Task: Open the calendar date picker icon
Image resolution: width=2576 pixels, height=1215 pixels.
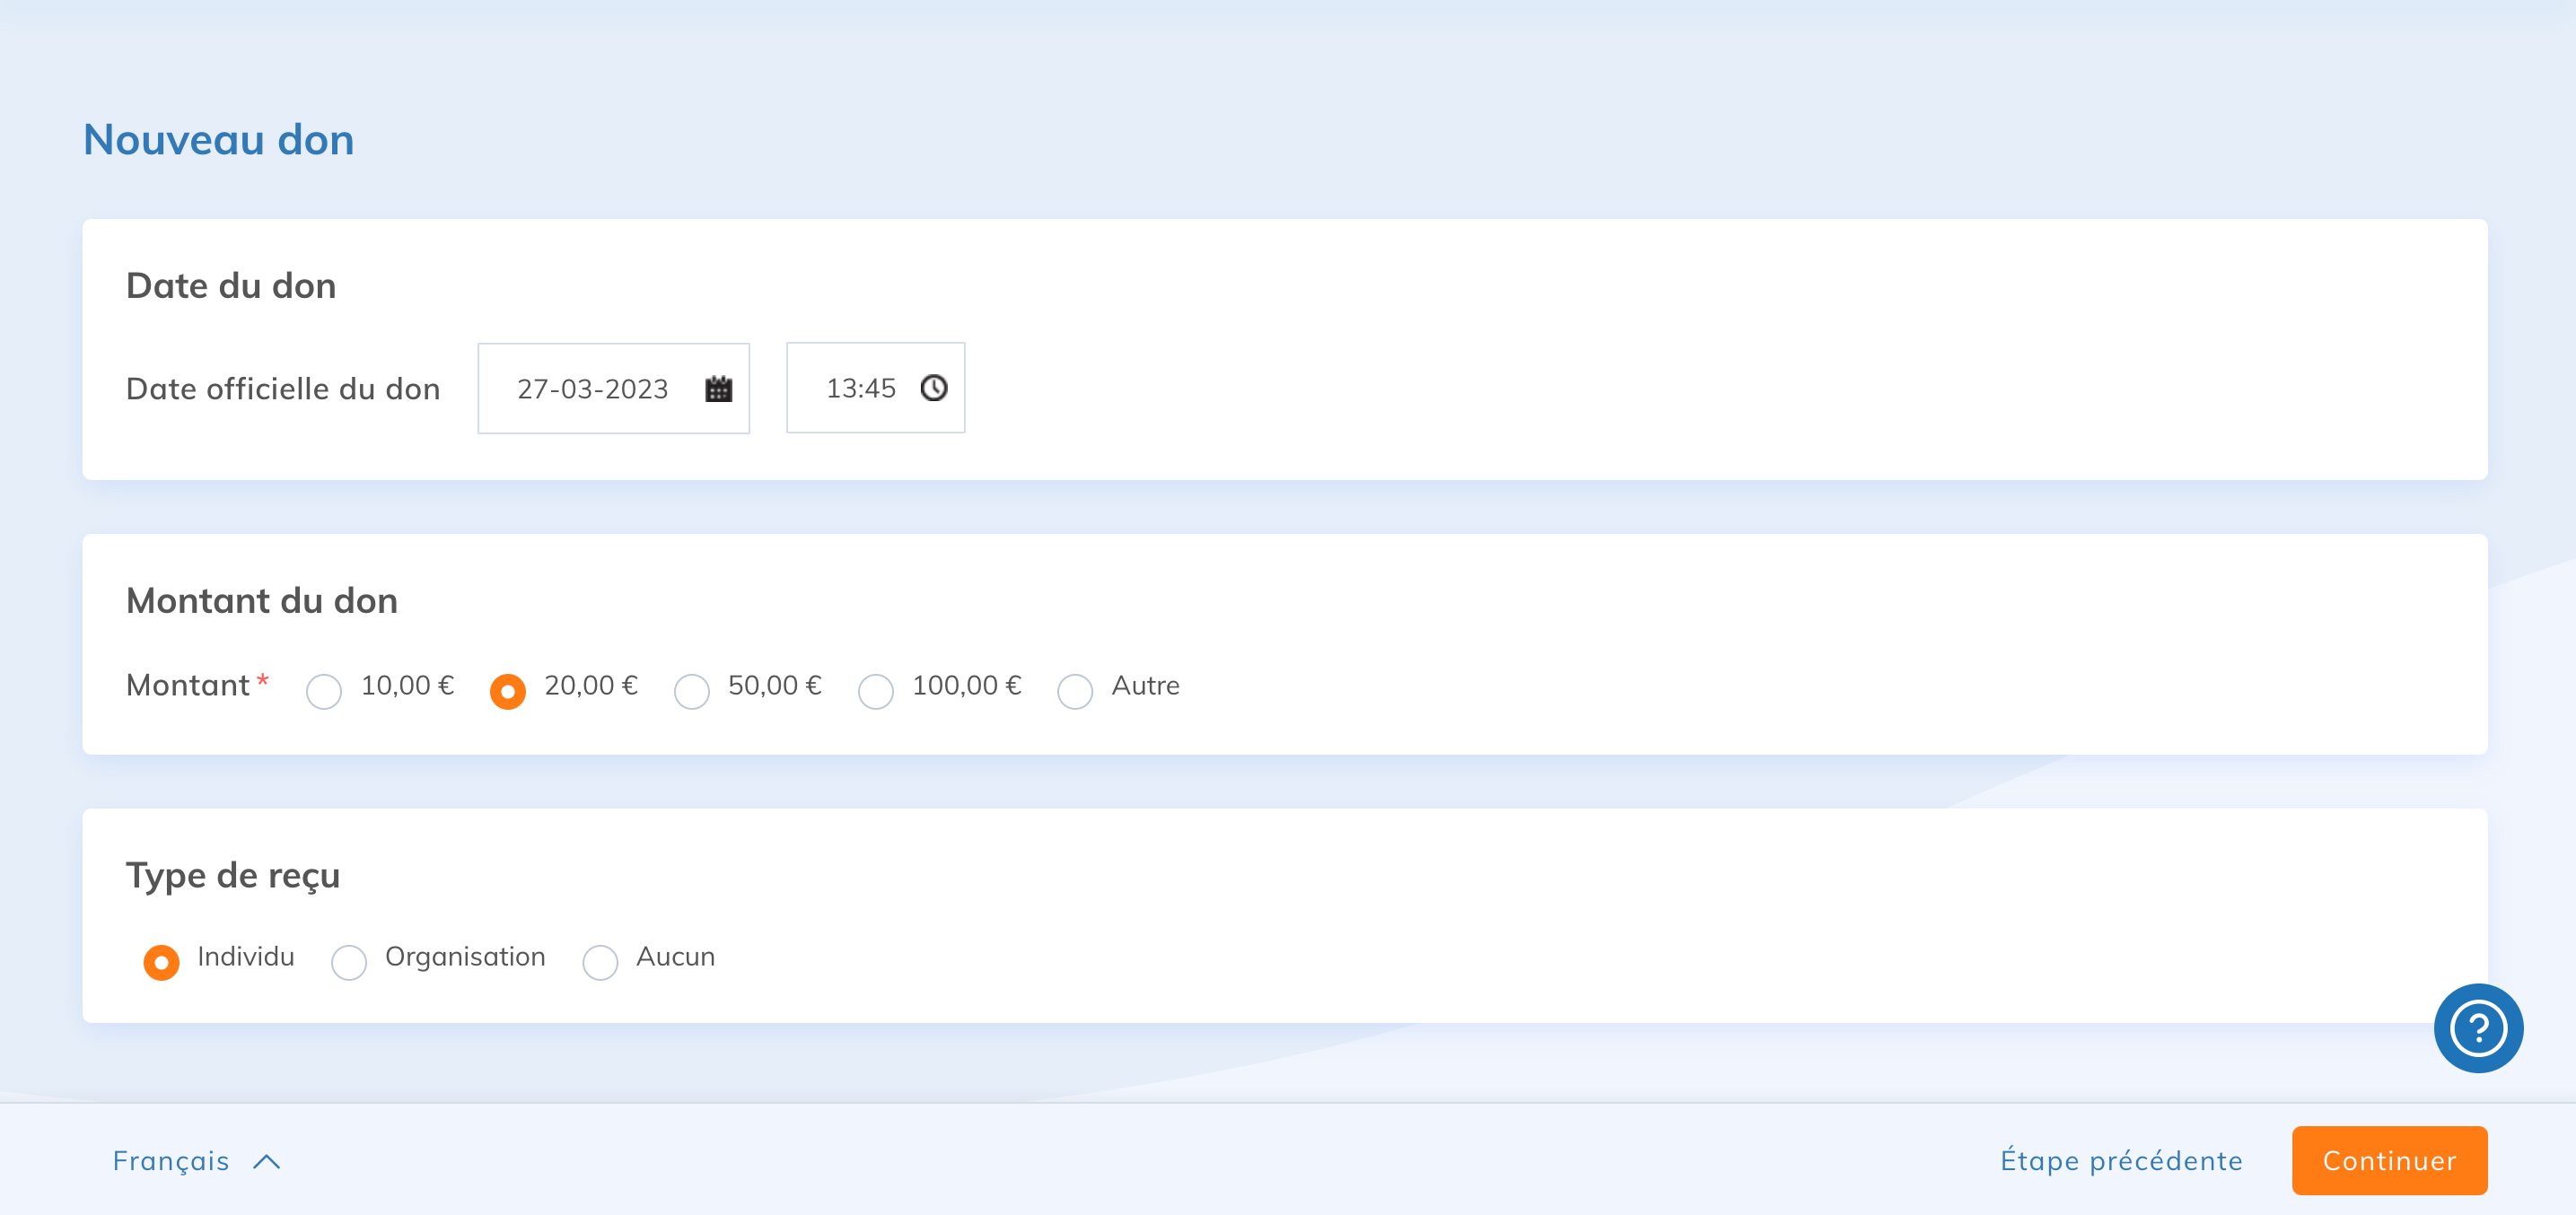Action: coord(718,389)
